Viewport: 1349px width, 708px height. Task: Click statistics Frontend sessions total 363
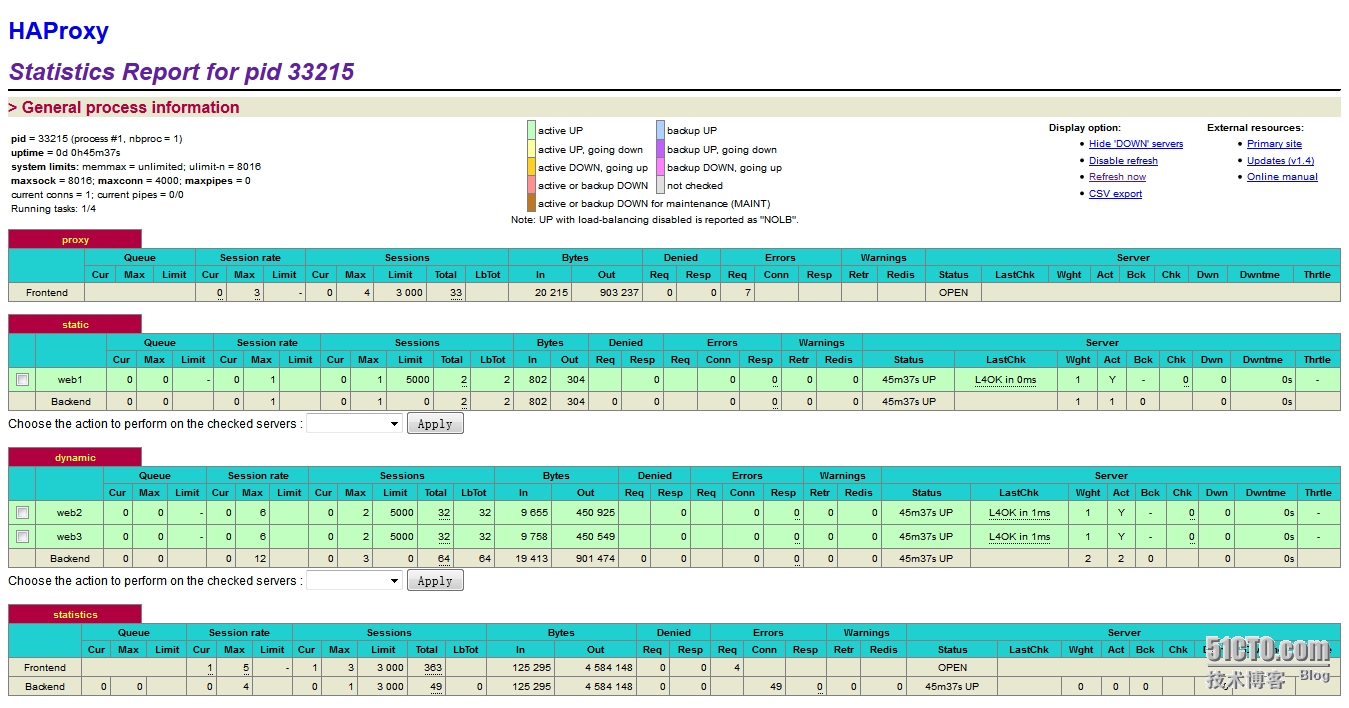coord(433,668)
